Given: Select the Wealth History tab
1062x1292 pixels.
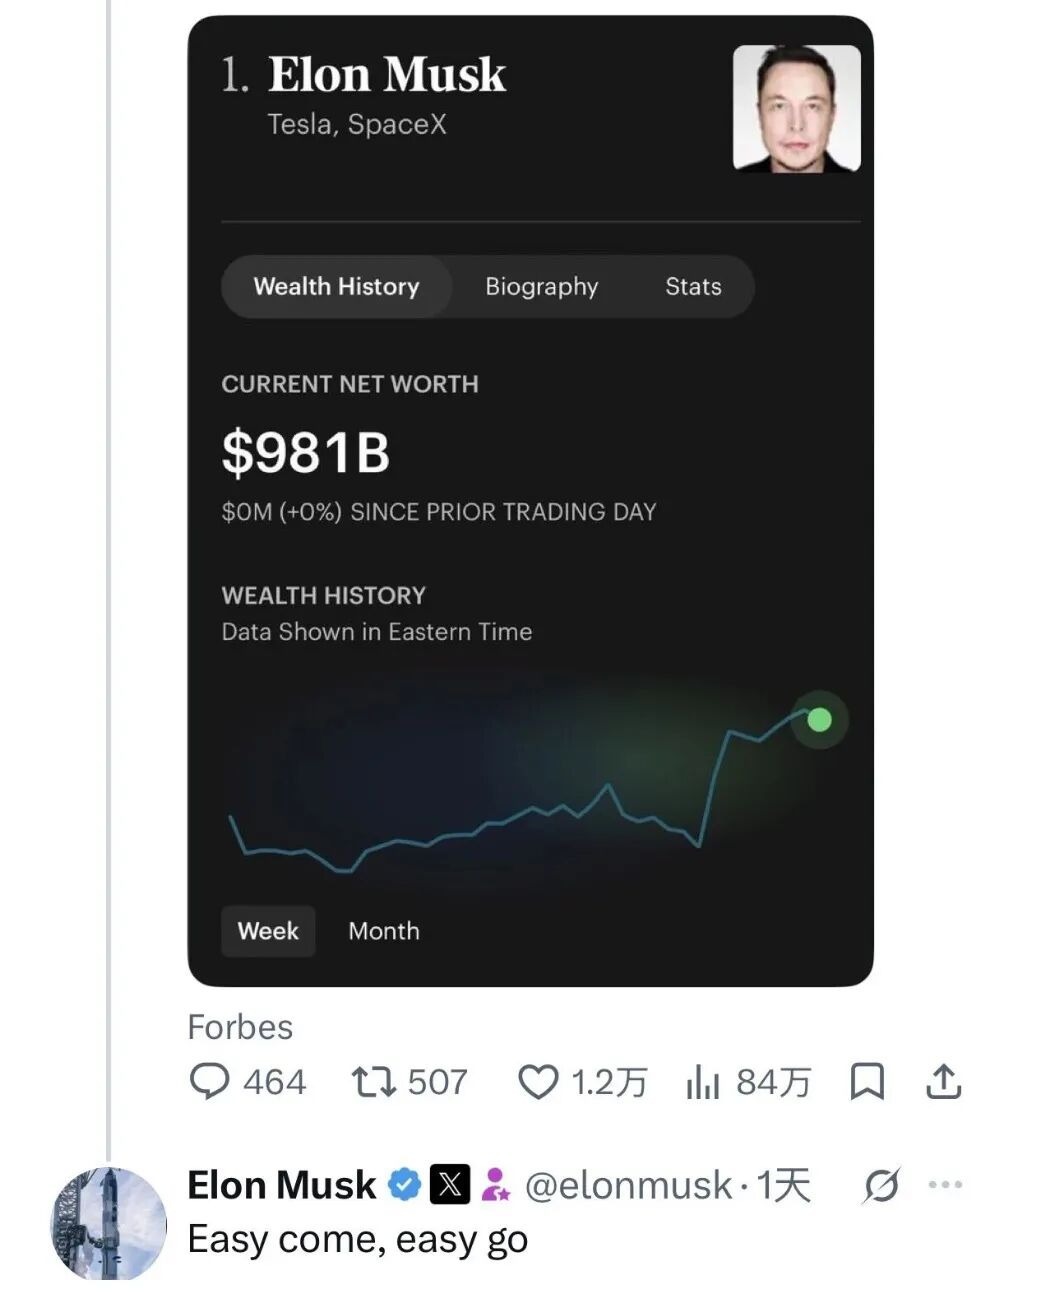Looking at the screenshot, I should coord(336,287).
